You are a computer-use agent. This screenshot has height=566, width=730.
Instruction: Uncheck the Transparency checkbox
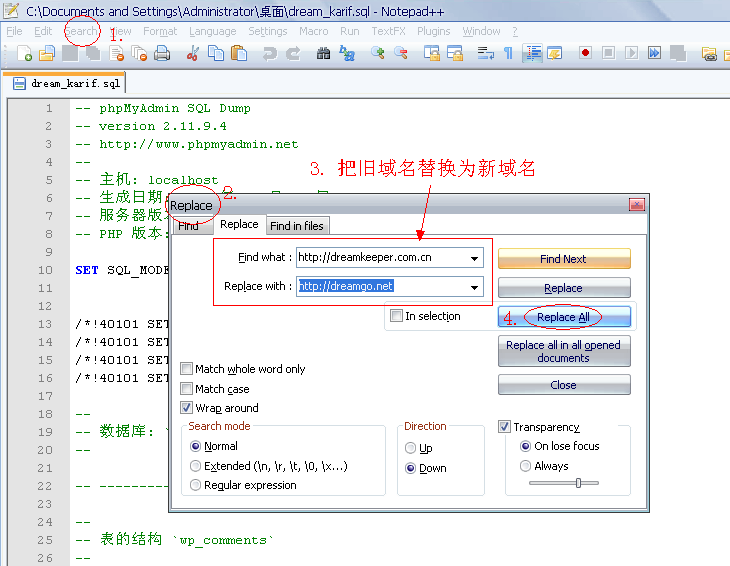pos(504,426)
